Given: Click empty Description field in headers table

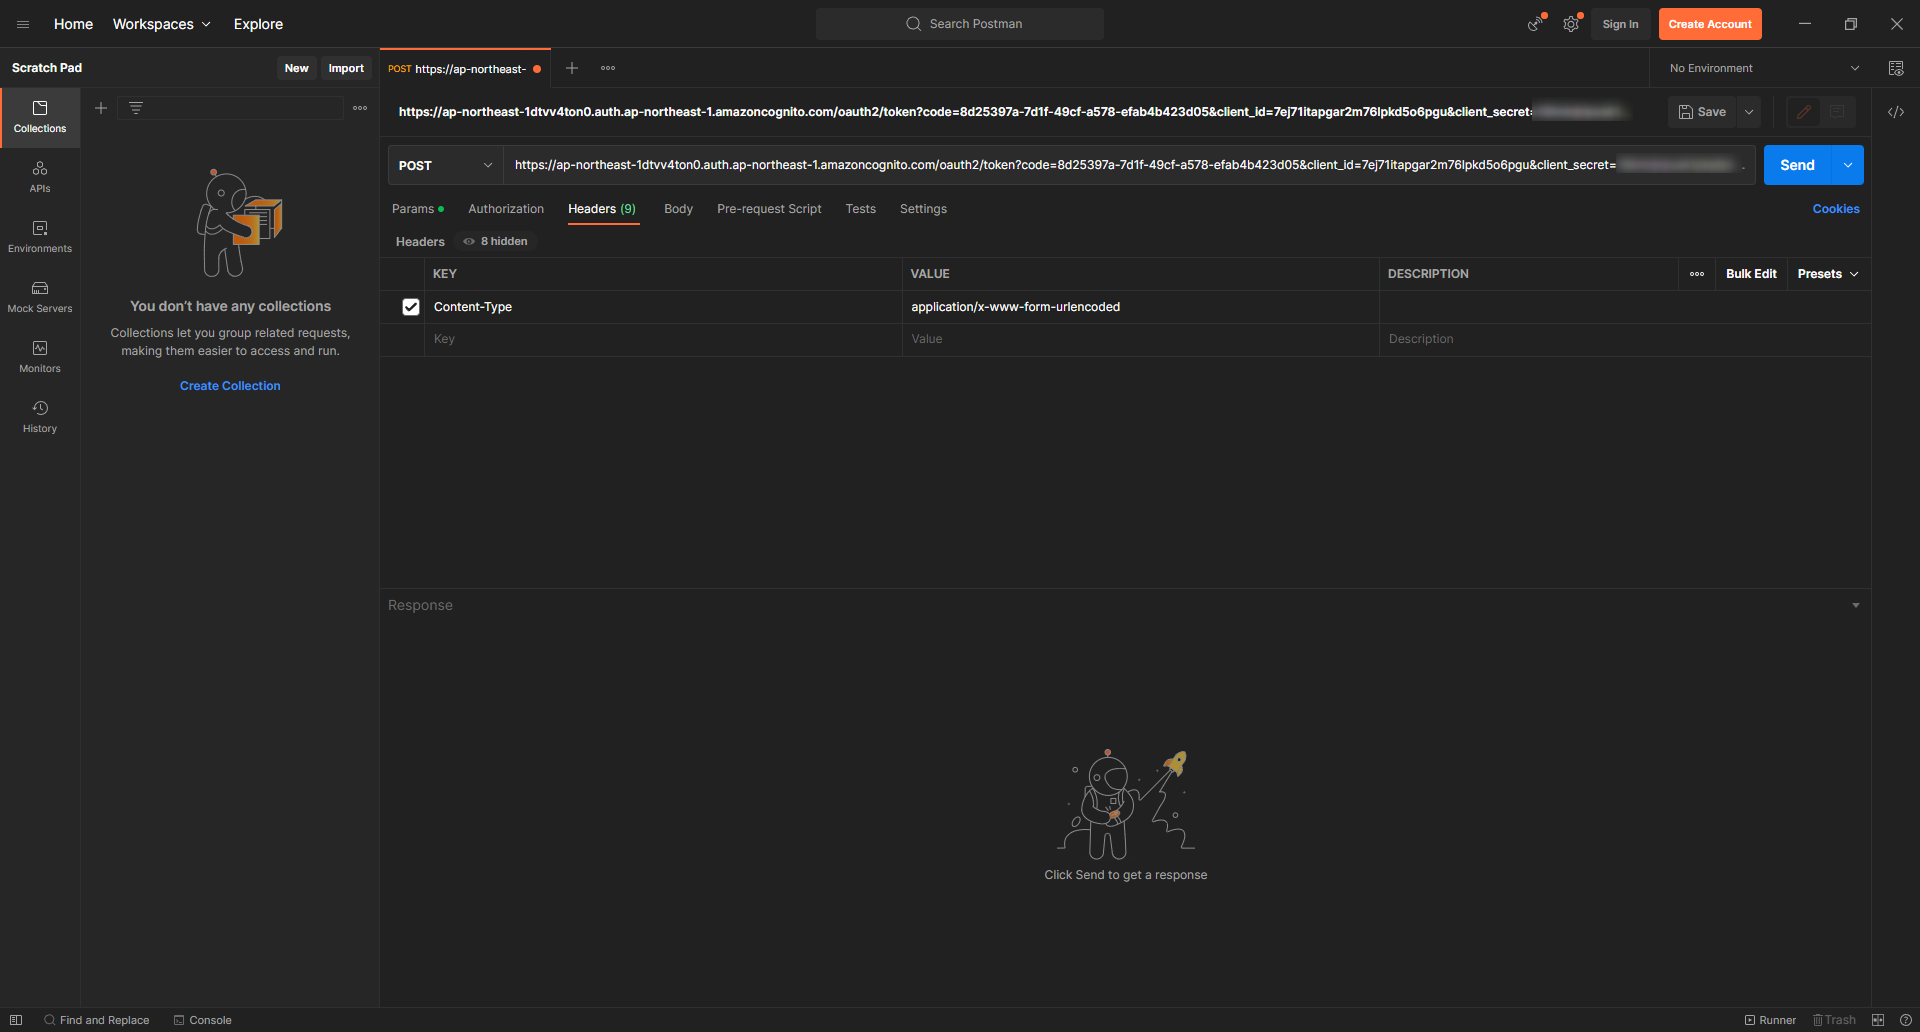Looking at the screenshot, I should [1624, 339].
